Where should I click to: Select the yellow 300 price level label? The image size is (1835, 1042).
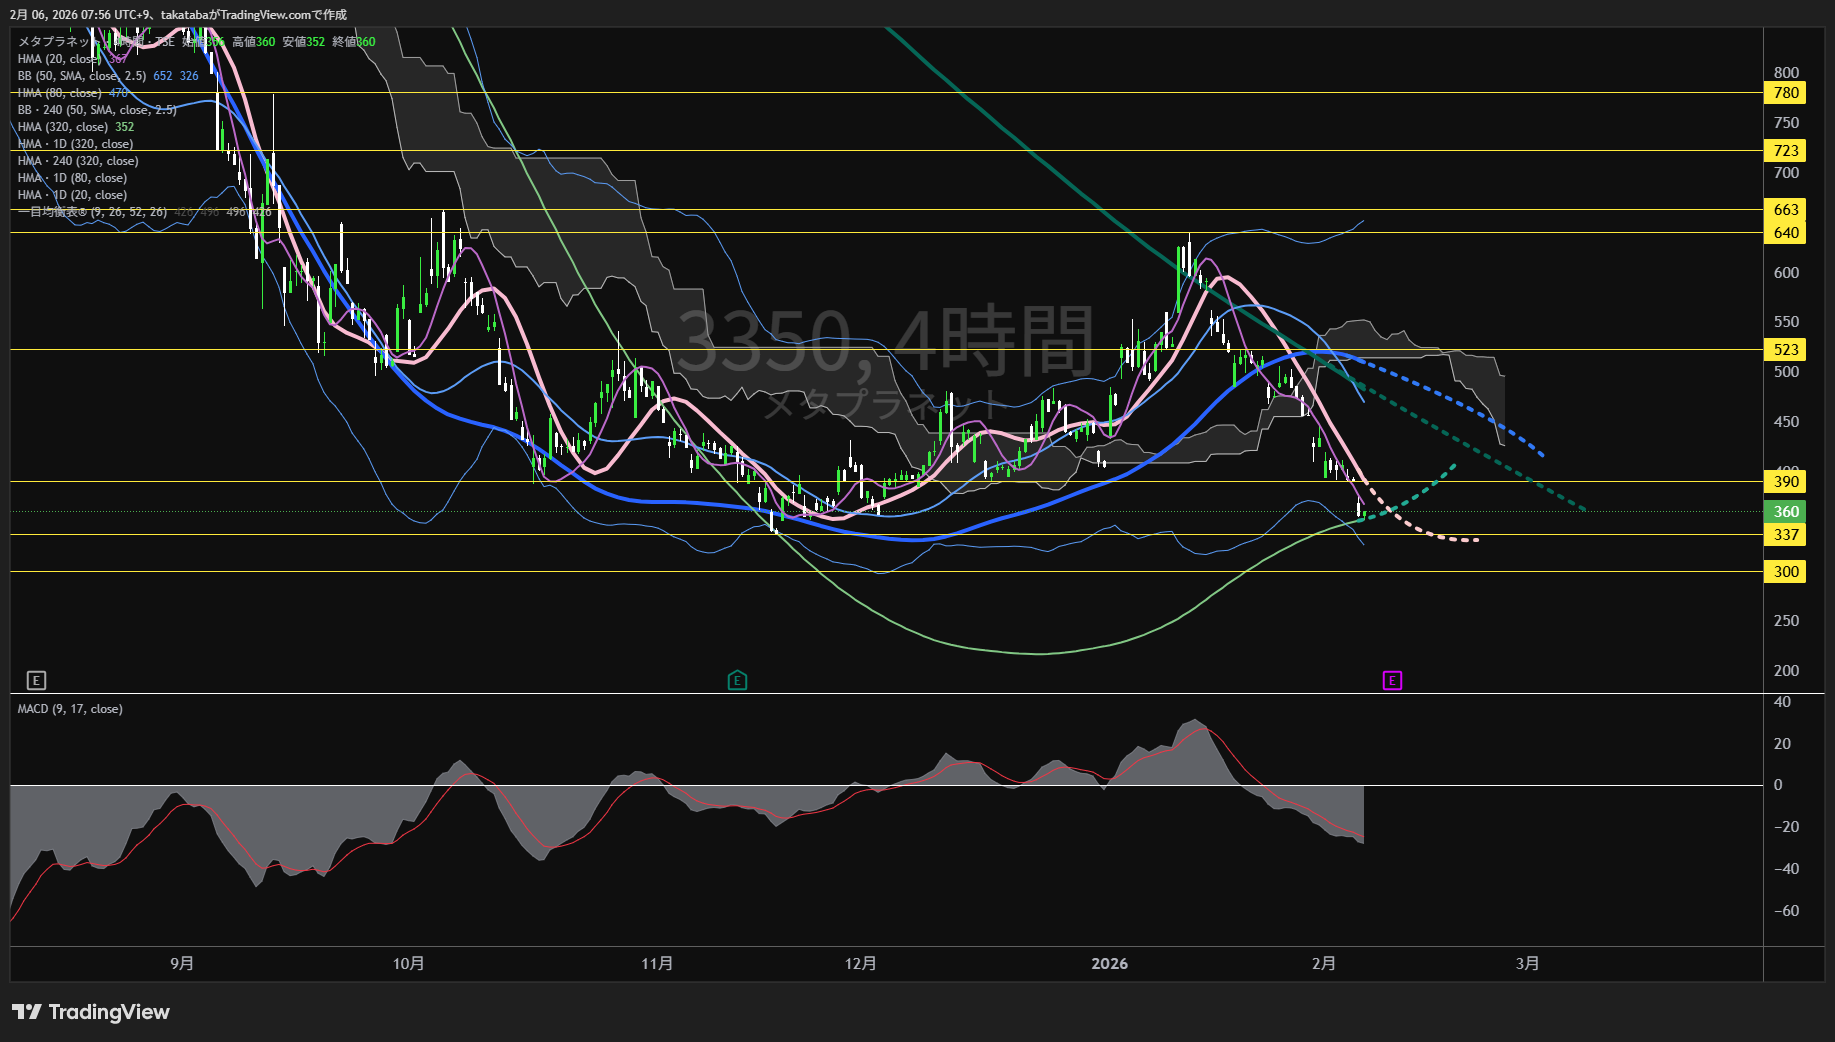pos(1786,572)
